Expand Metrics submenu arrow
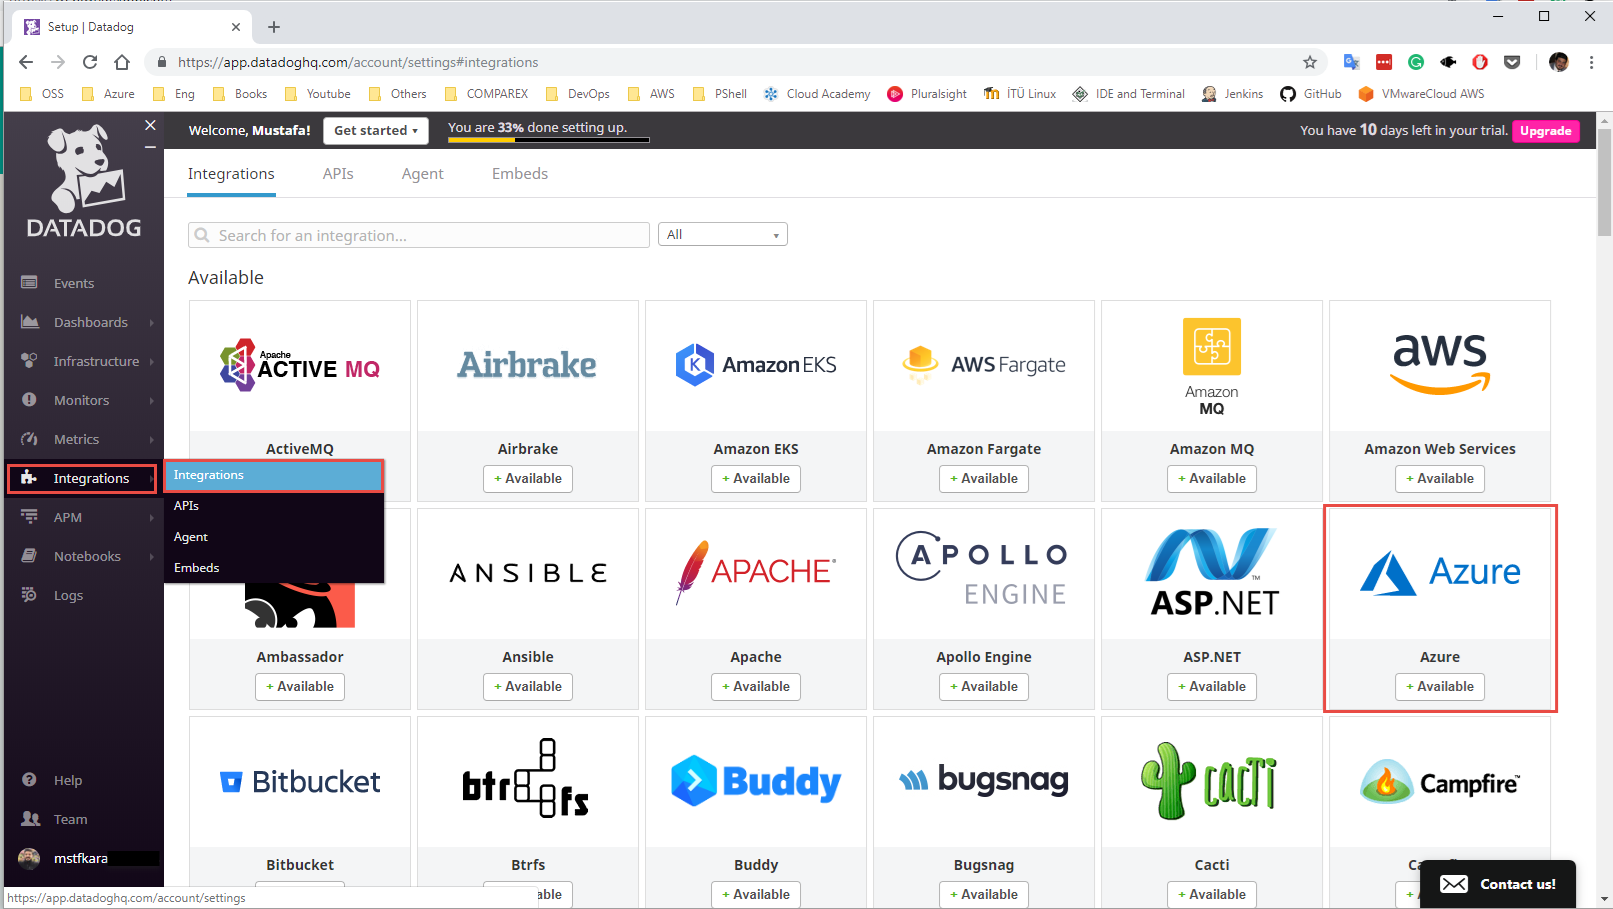The height and width of the screenshot is (909, 1613). point(152,439)
